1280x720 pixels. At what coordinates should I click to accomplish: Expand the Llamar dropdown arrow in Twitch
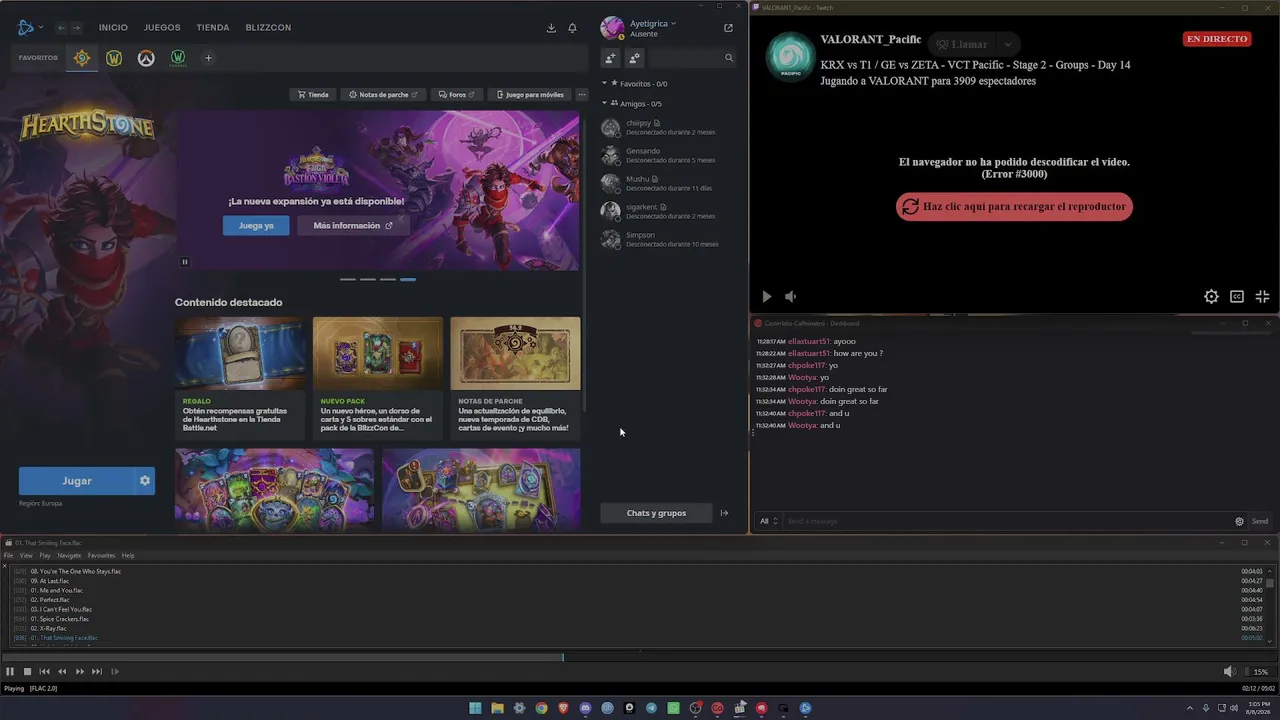tap(1008, 44)
